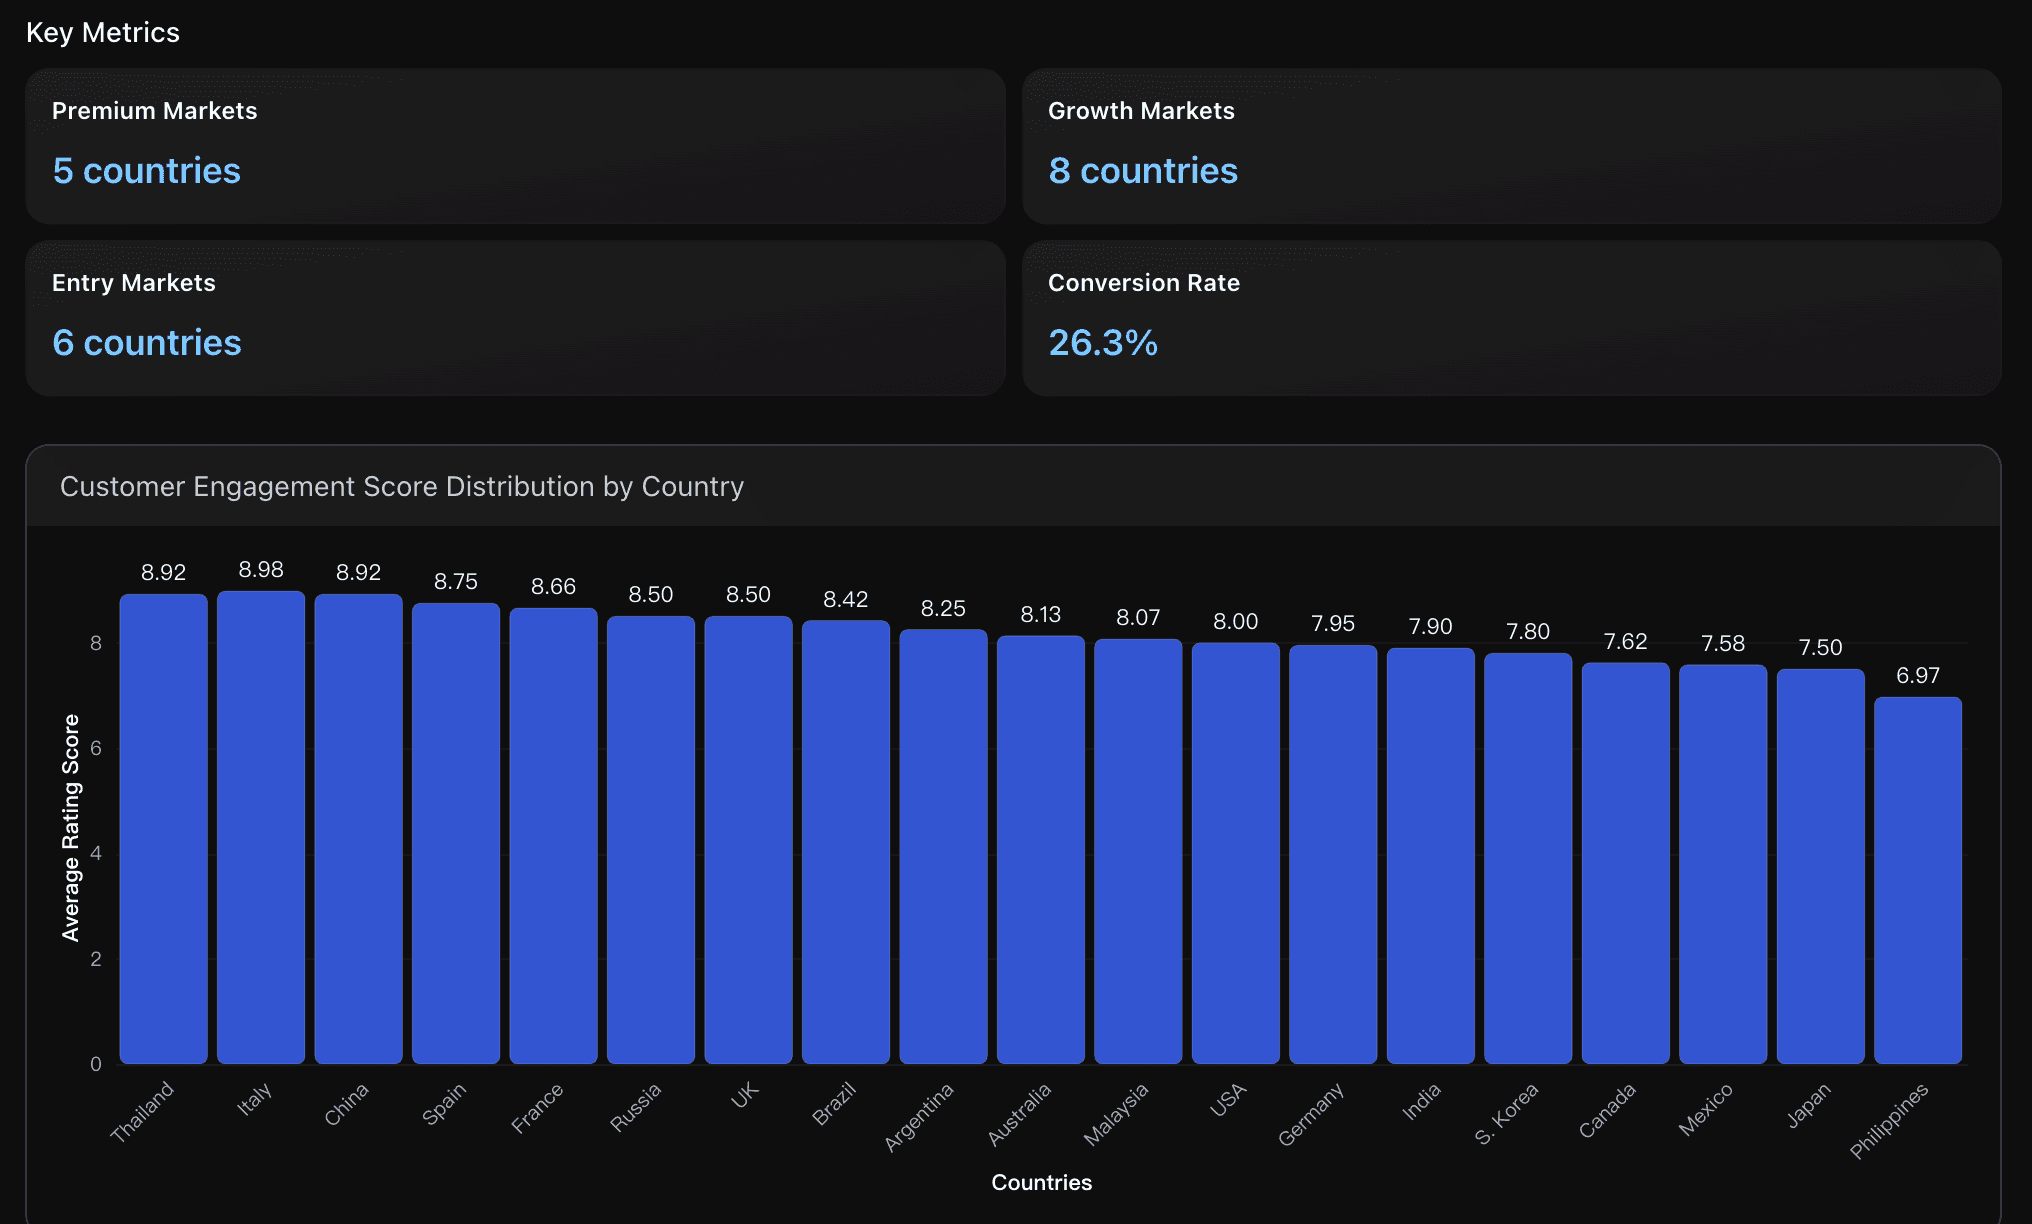Click the China bar in chart

click(358, 828)
